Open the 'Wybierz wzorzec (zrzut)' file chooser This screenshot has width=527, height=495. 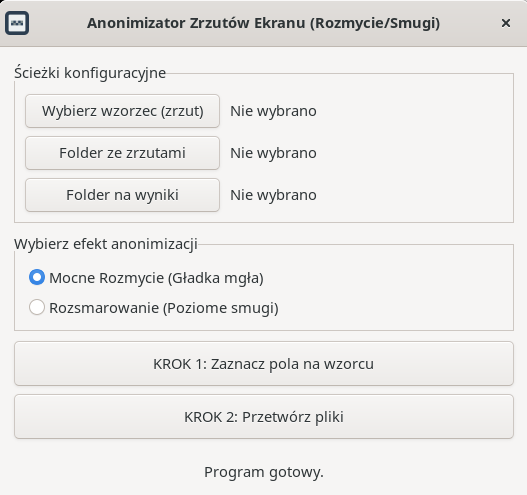[x=122, y=111]
